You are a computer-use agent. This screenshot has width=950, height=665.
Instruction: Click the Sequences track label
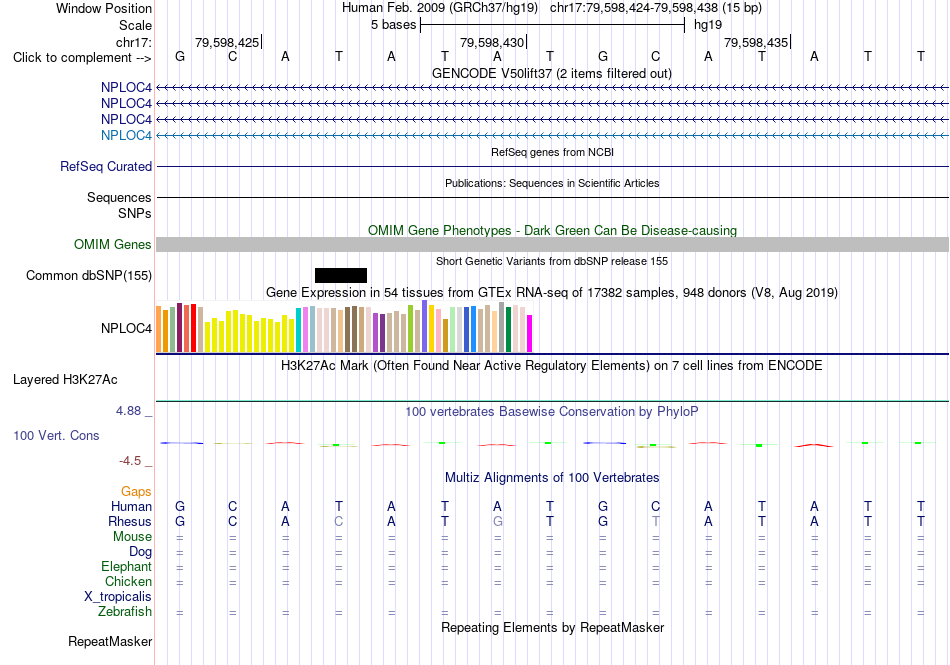pyautogui.click(x=119, y=197)
